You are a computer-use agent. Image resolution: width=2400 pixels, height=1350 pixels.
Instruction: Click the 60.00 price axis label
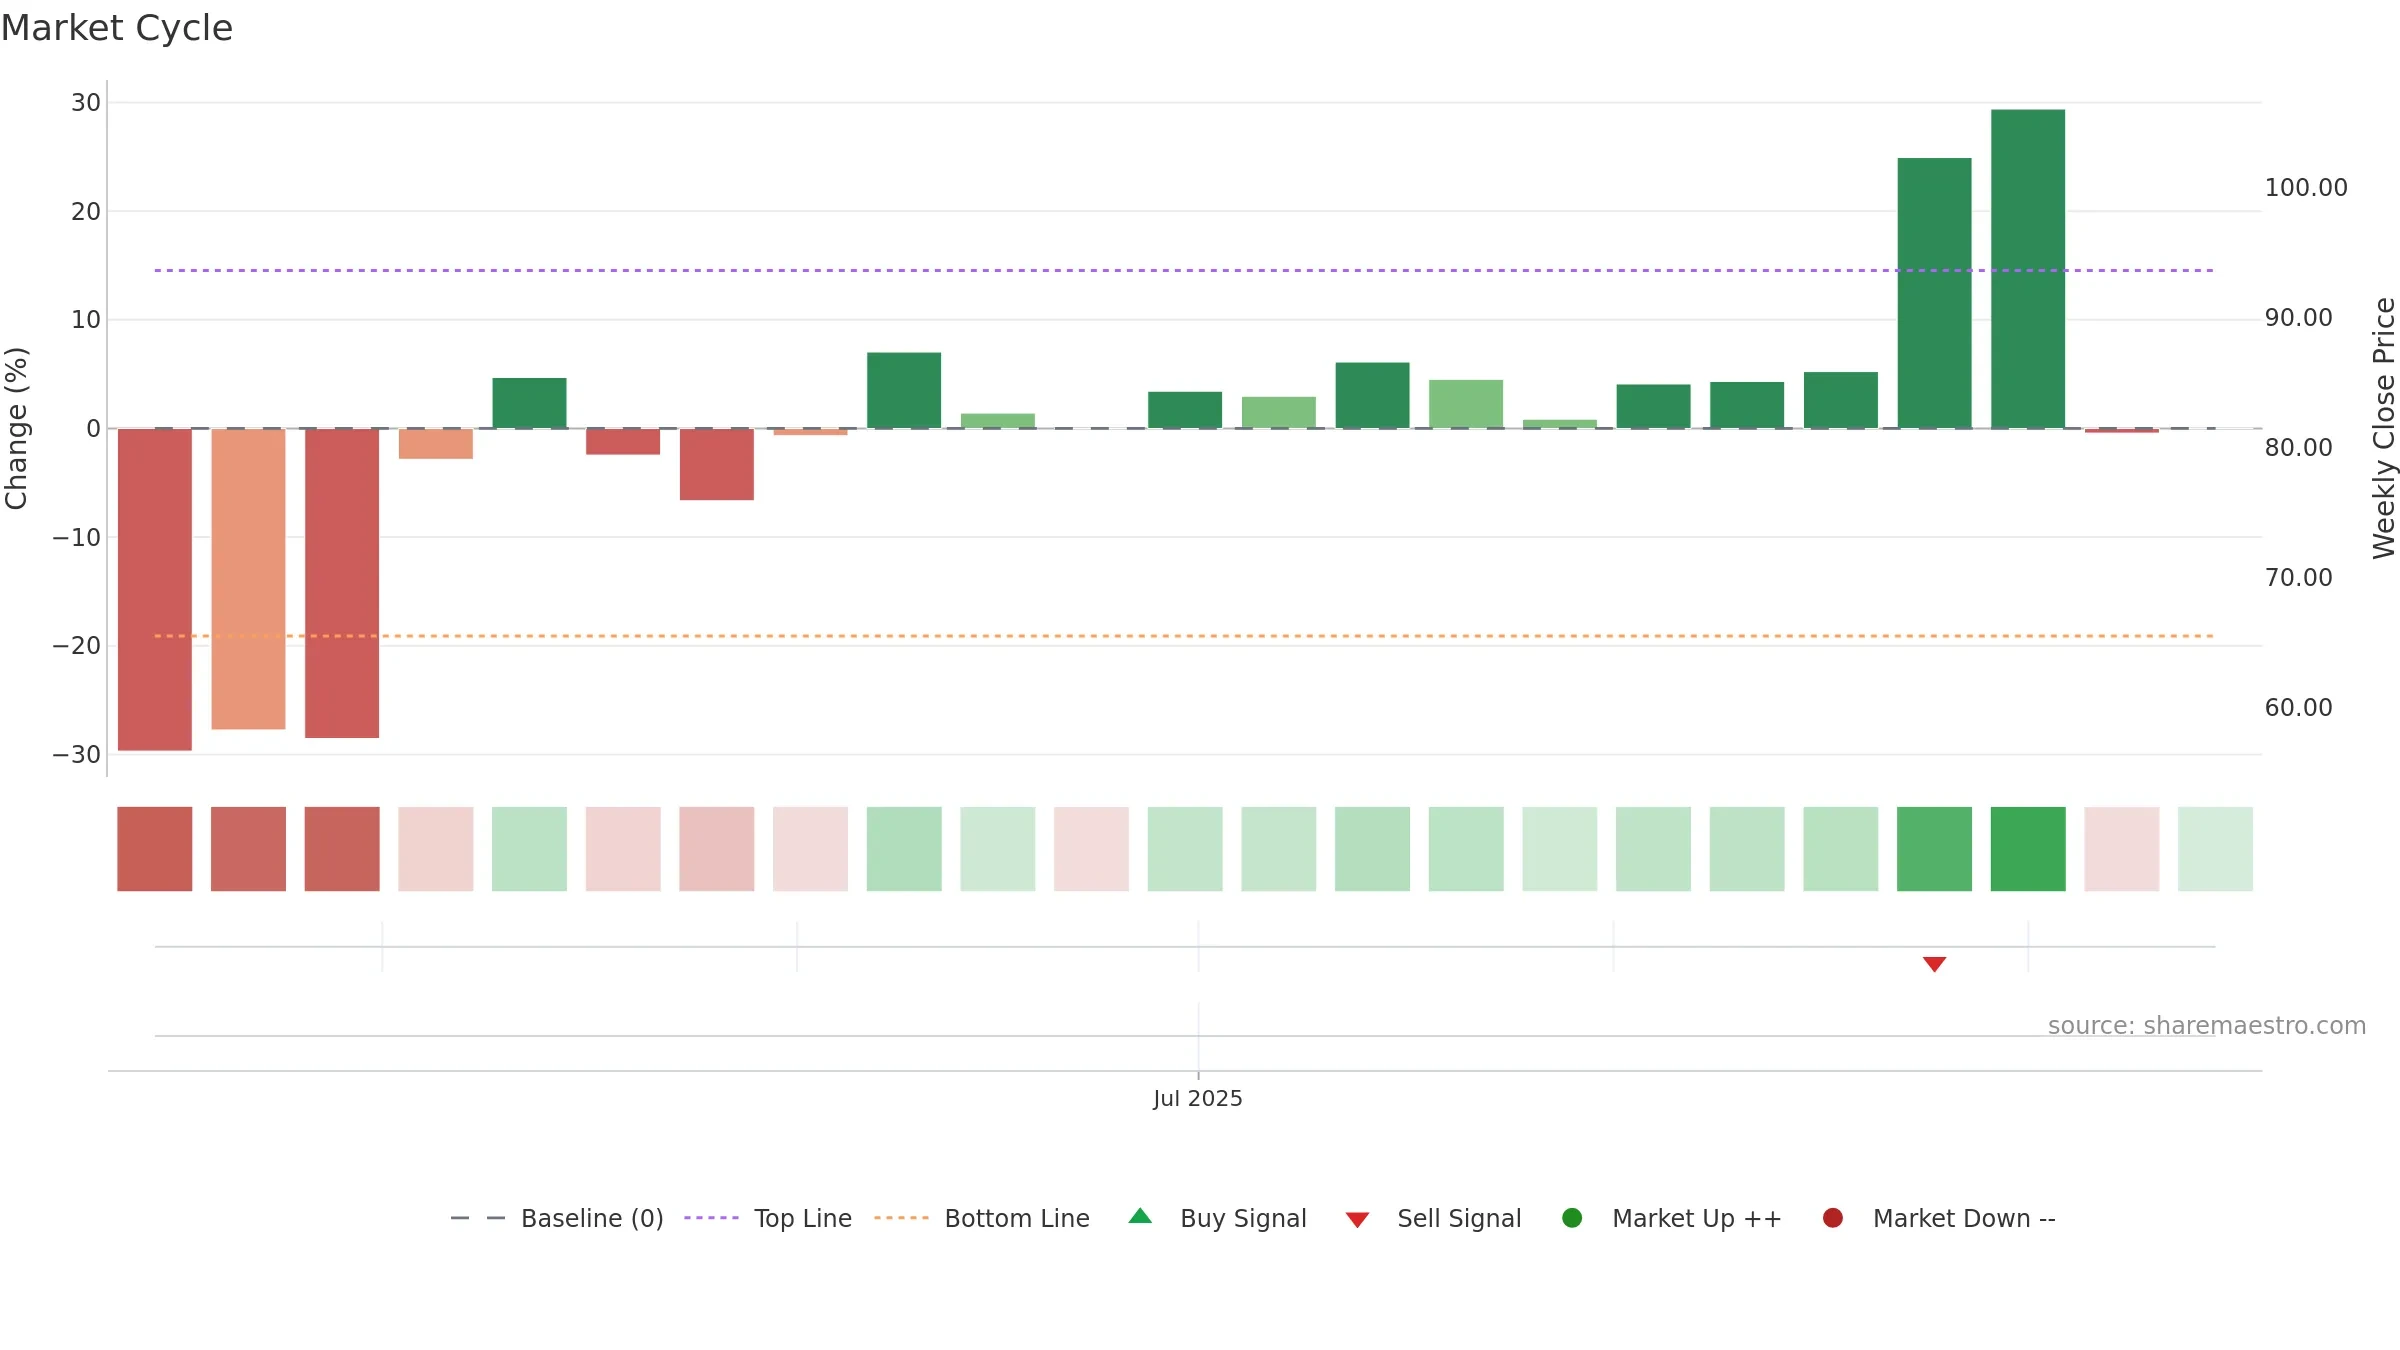(2298, 708)
